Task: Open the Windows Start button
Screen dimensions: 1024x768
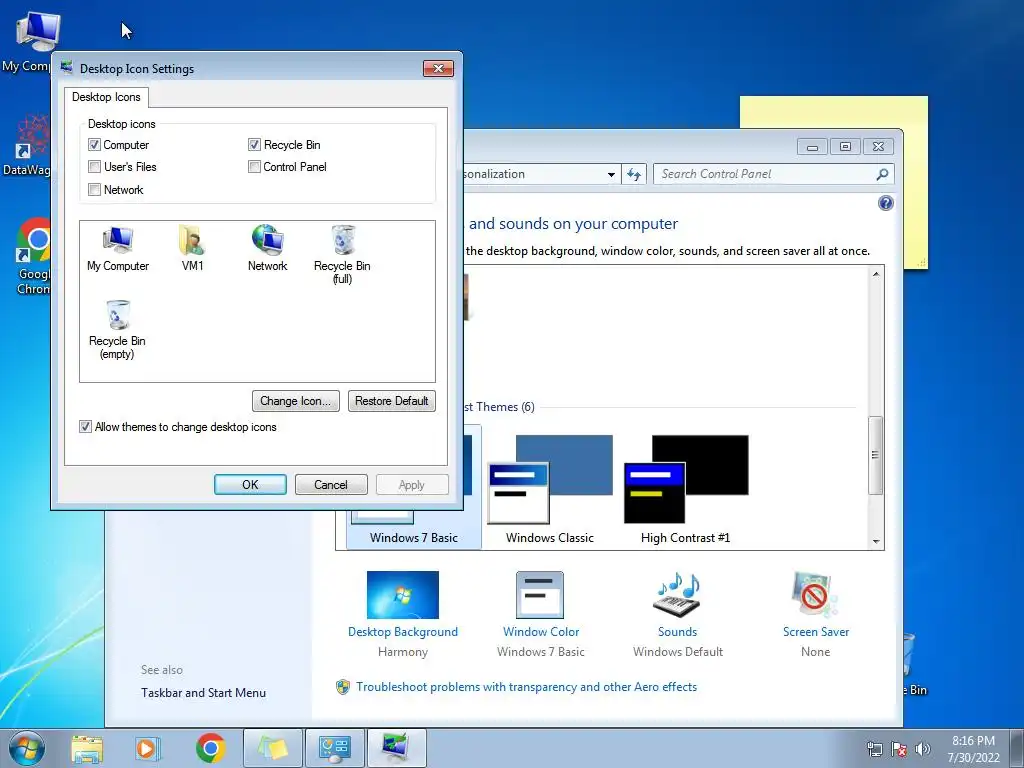Action: click(26, 748)
